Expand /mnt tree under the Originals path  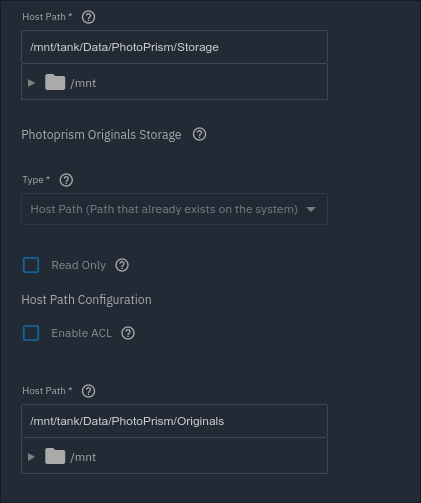tap(31, 457)
